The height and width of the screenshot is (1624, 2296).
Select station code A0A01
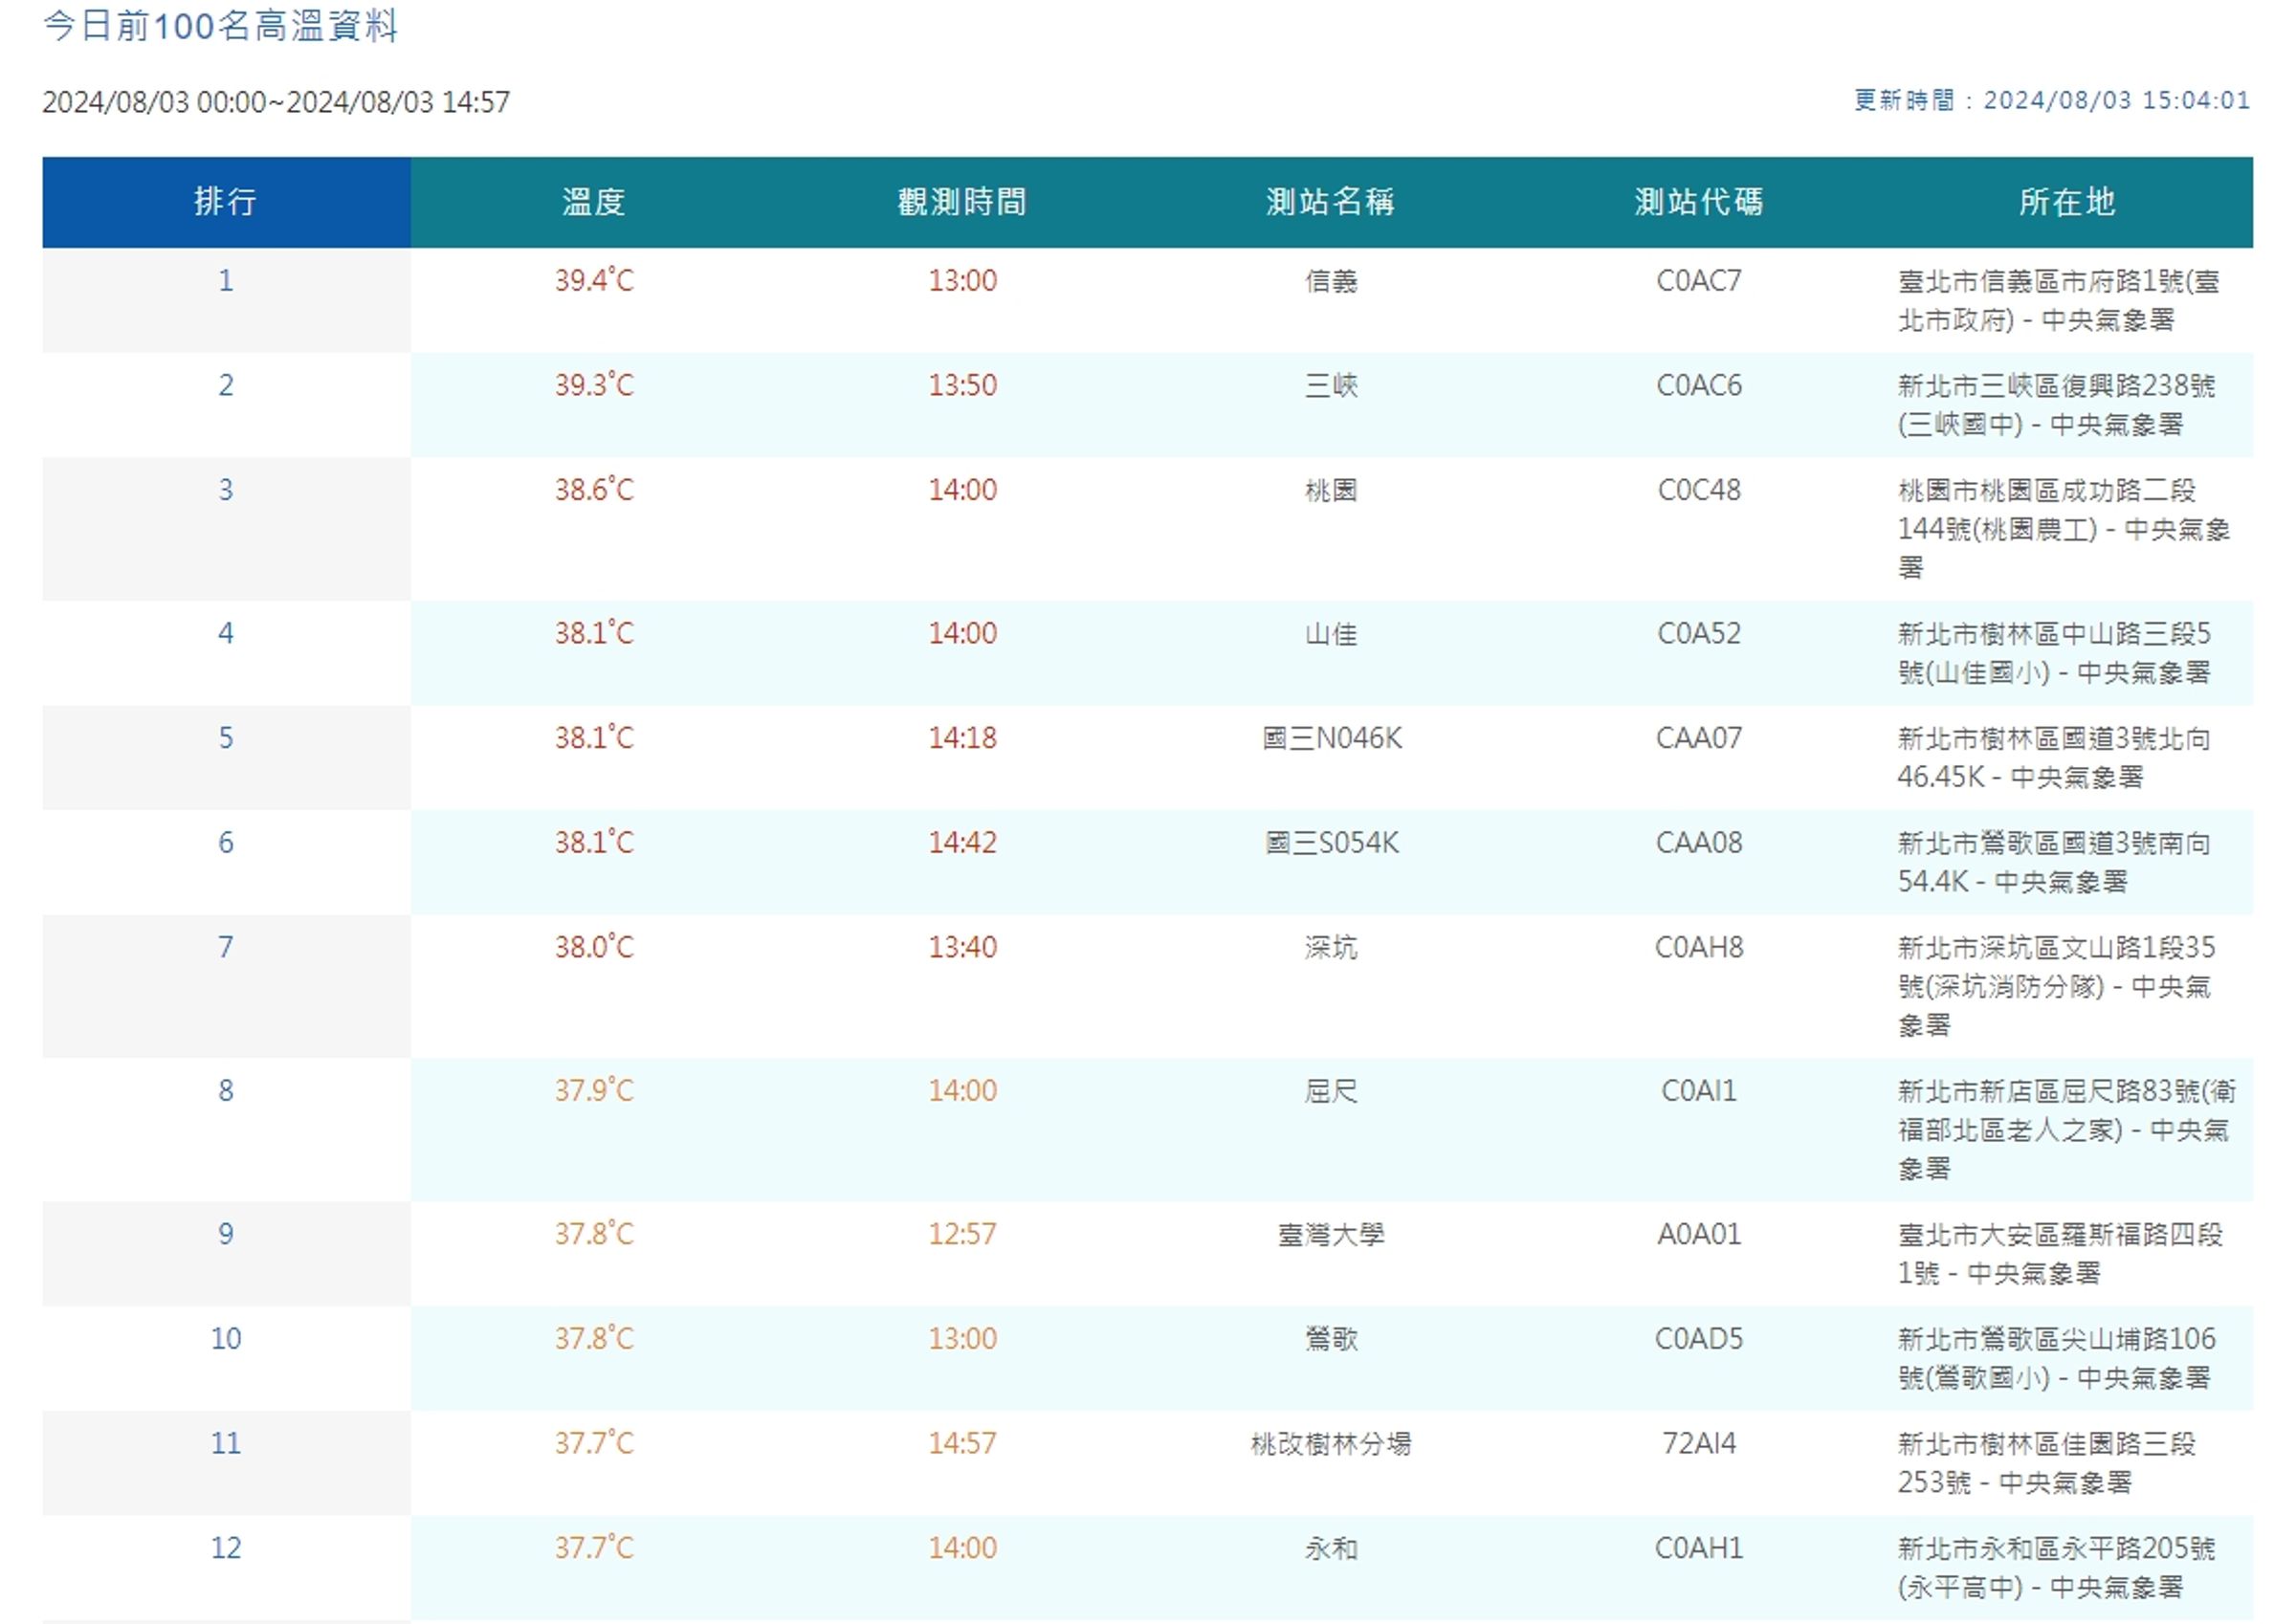pos(1699,1235)
